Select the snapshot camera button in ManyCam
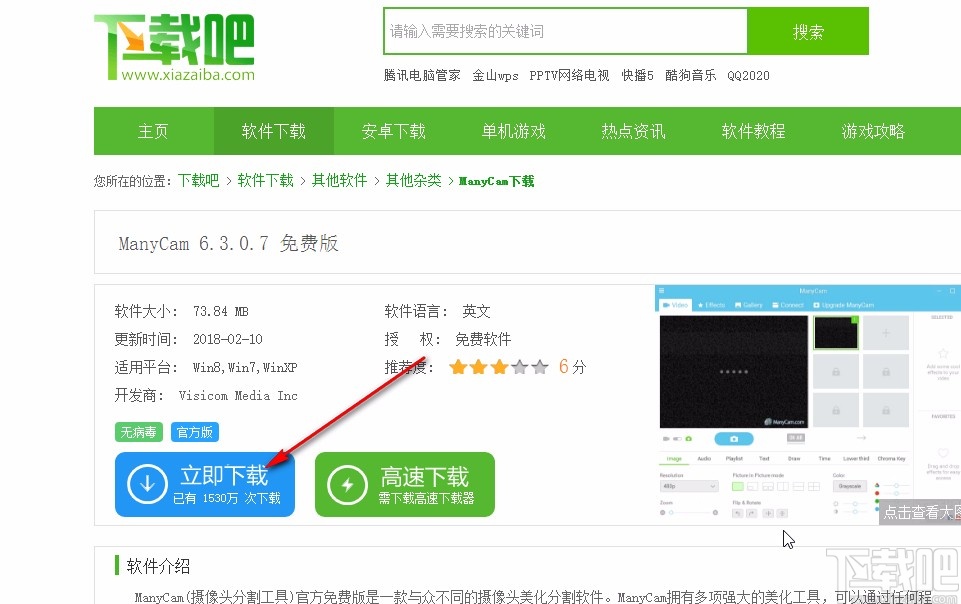 734,439
